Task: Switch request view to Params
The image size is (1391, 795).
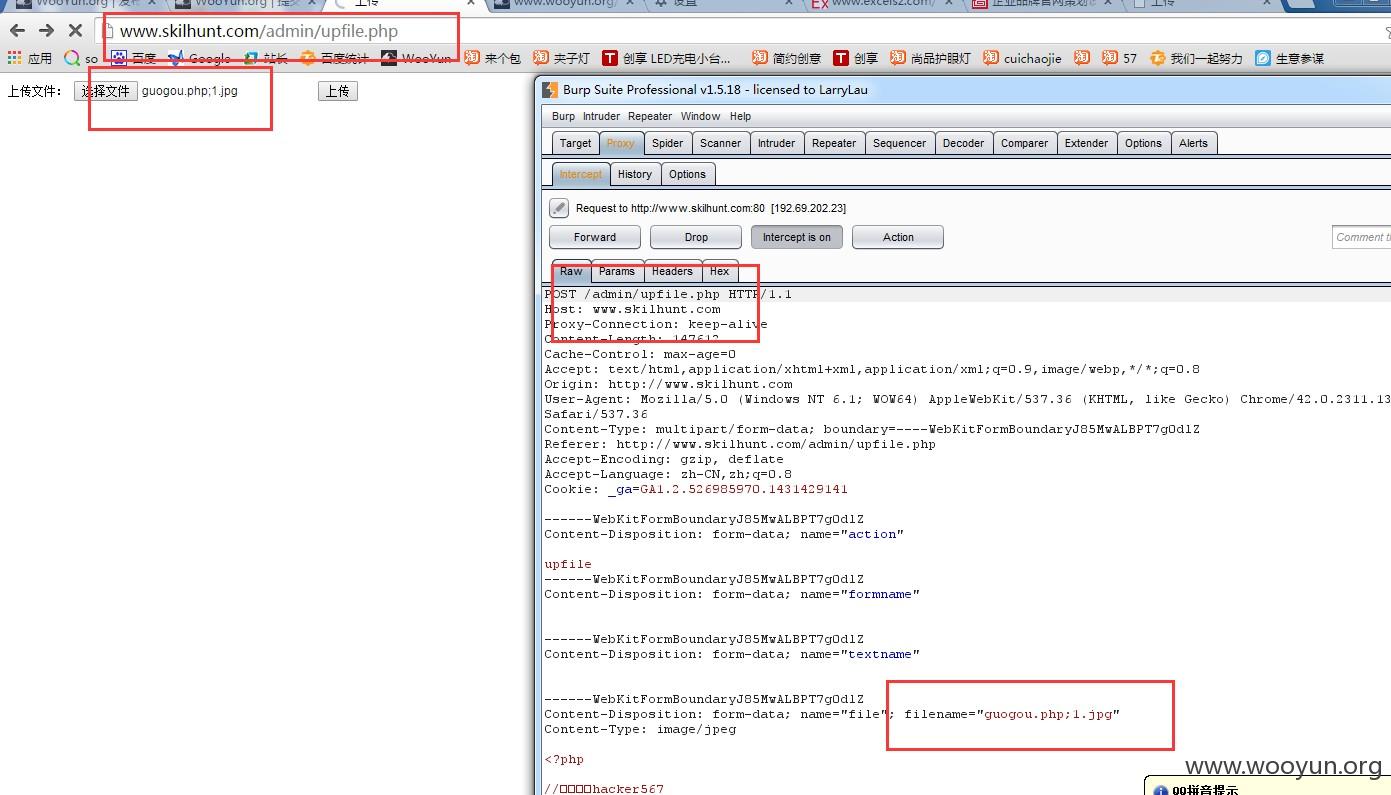Action: pyautogui.click(x=617, y=272)
